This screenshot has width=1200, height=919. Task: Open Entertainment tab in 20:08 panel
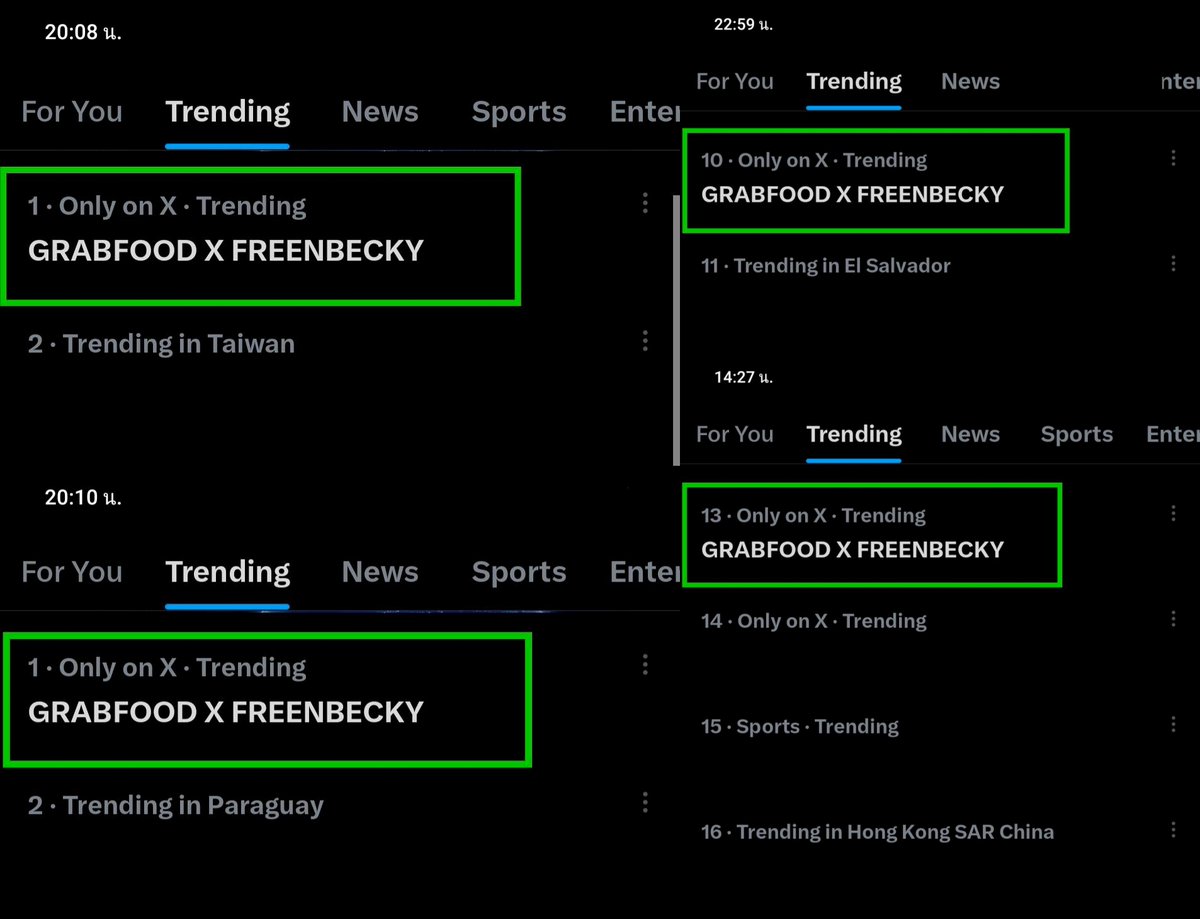point(645,112)
